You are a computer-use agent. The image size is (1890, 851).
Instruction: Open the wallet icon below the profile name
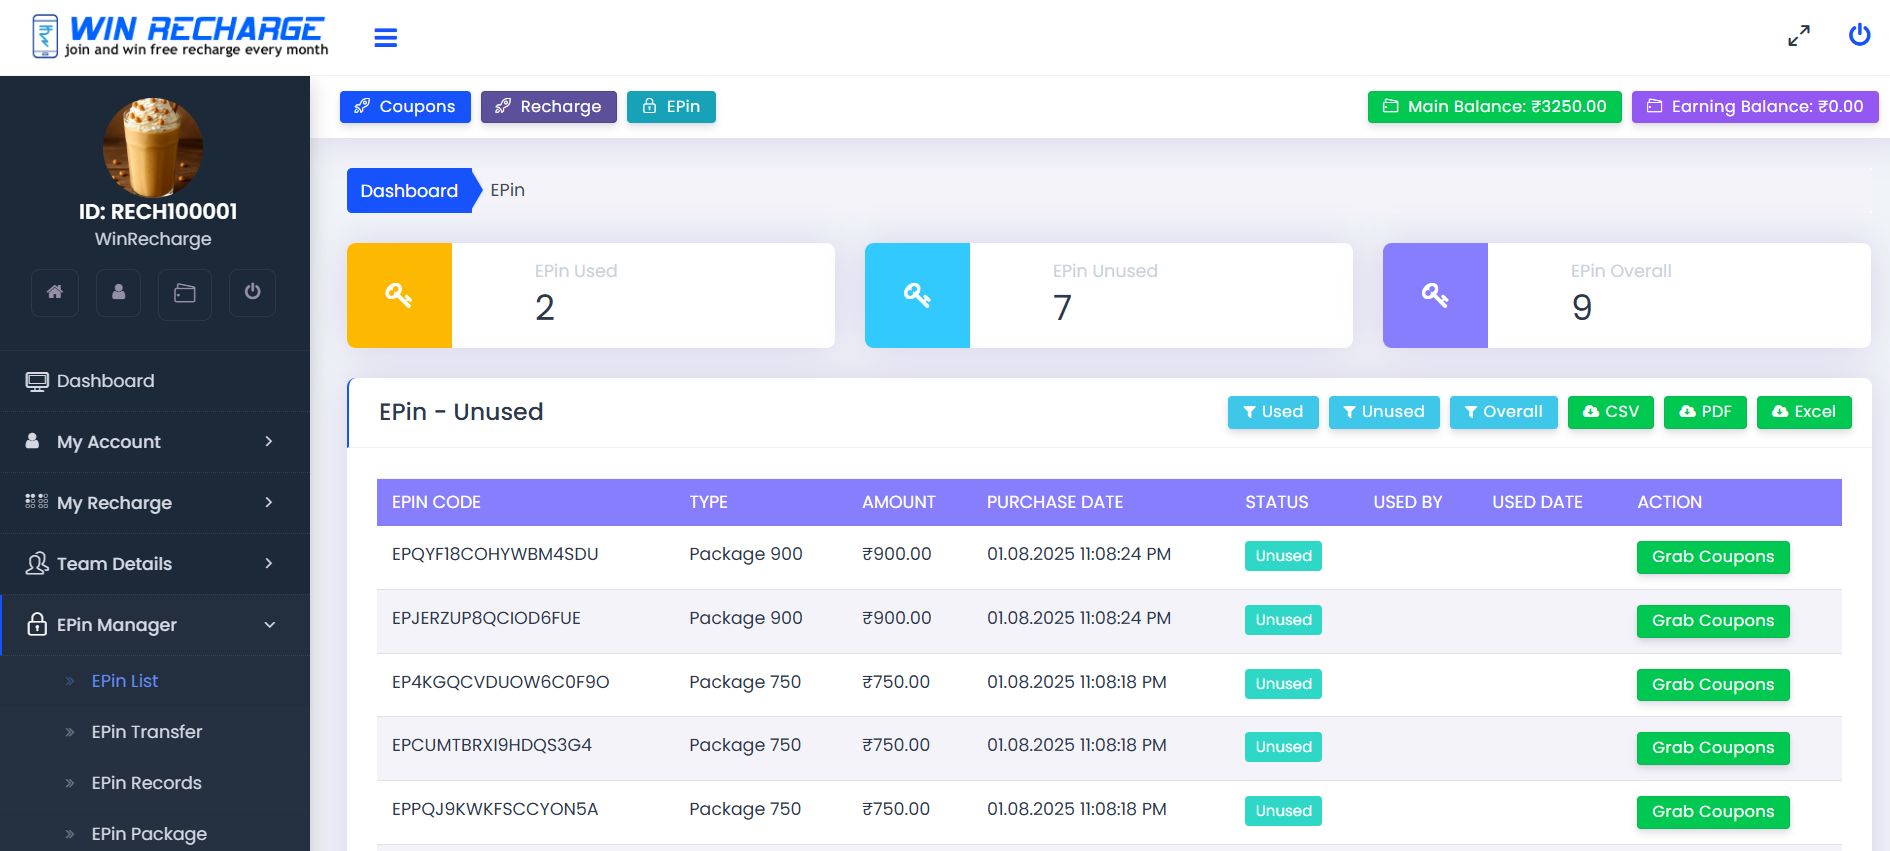(x=185, y=293)
